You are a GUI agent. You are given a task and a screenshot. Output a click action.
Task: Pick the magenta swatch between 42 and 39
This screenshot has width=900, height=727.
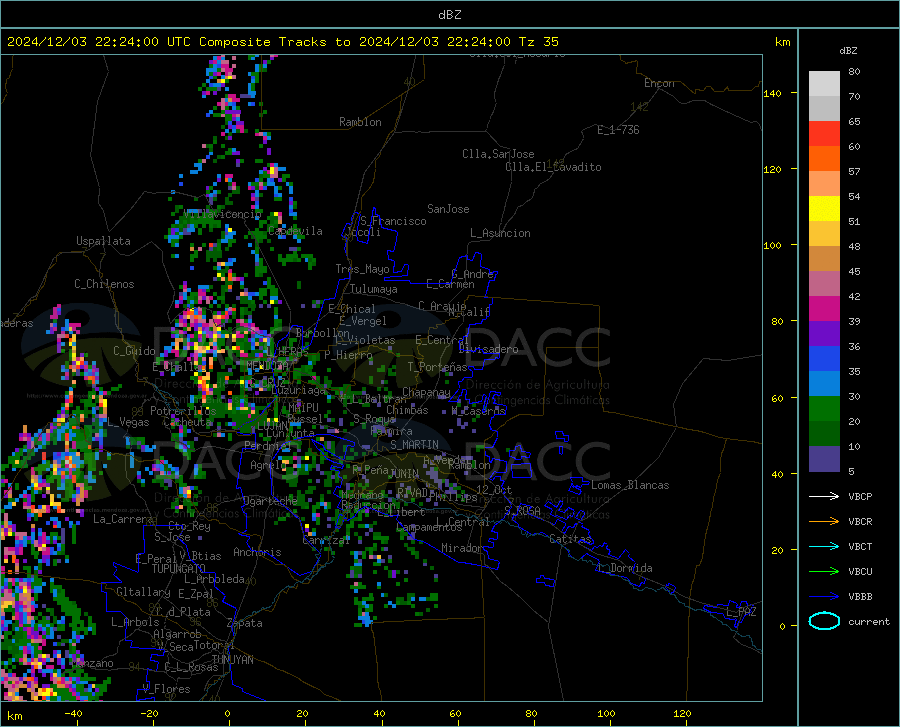coord(824,309)
